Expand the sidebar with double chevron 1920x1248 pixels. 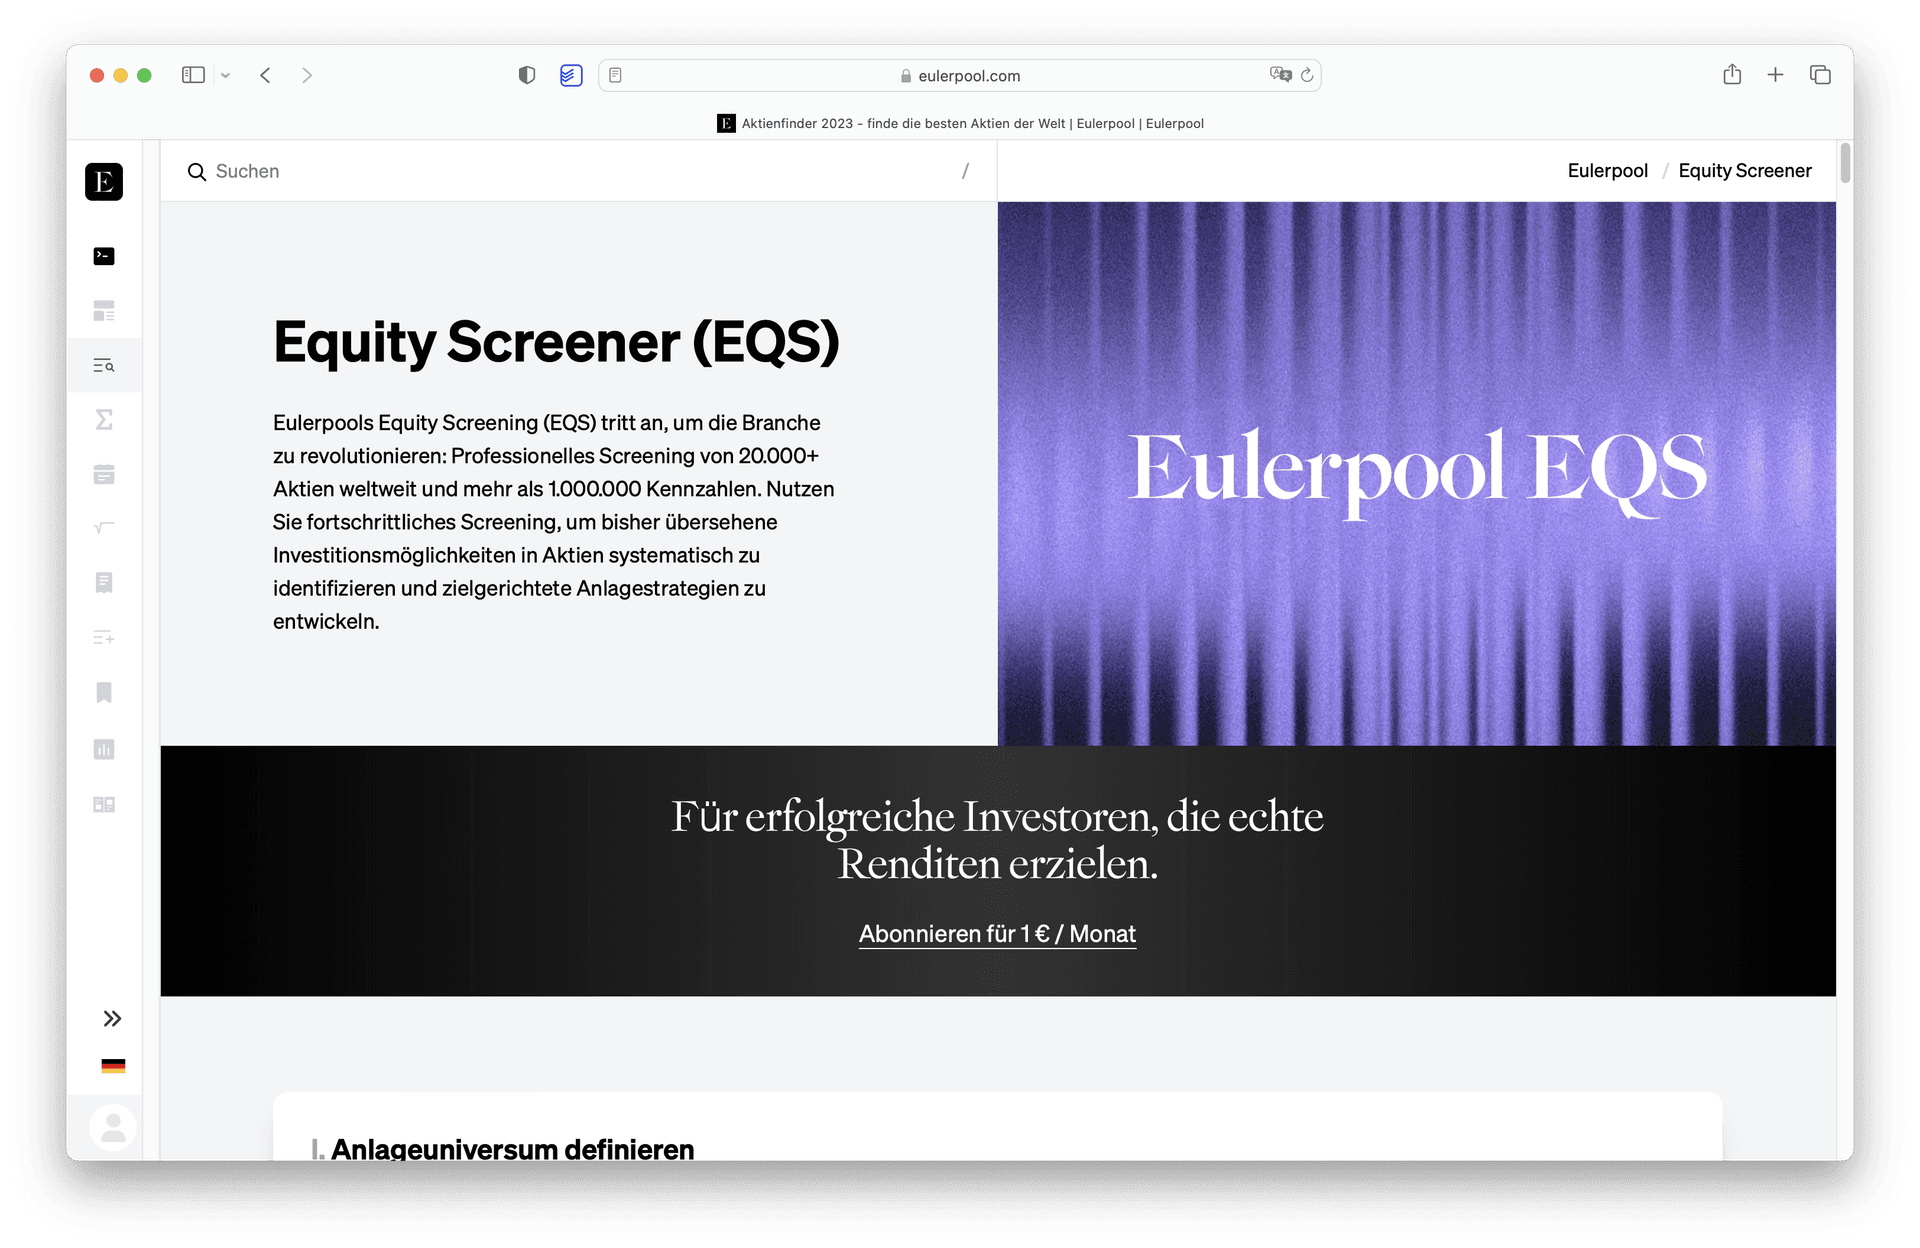113,1018
